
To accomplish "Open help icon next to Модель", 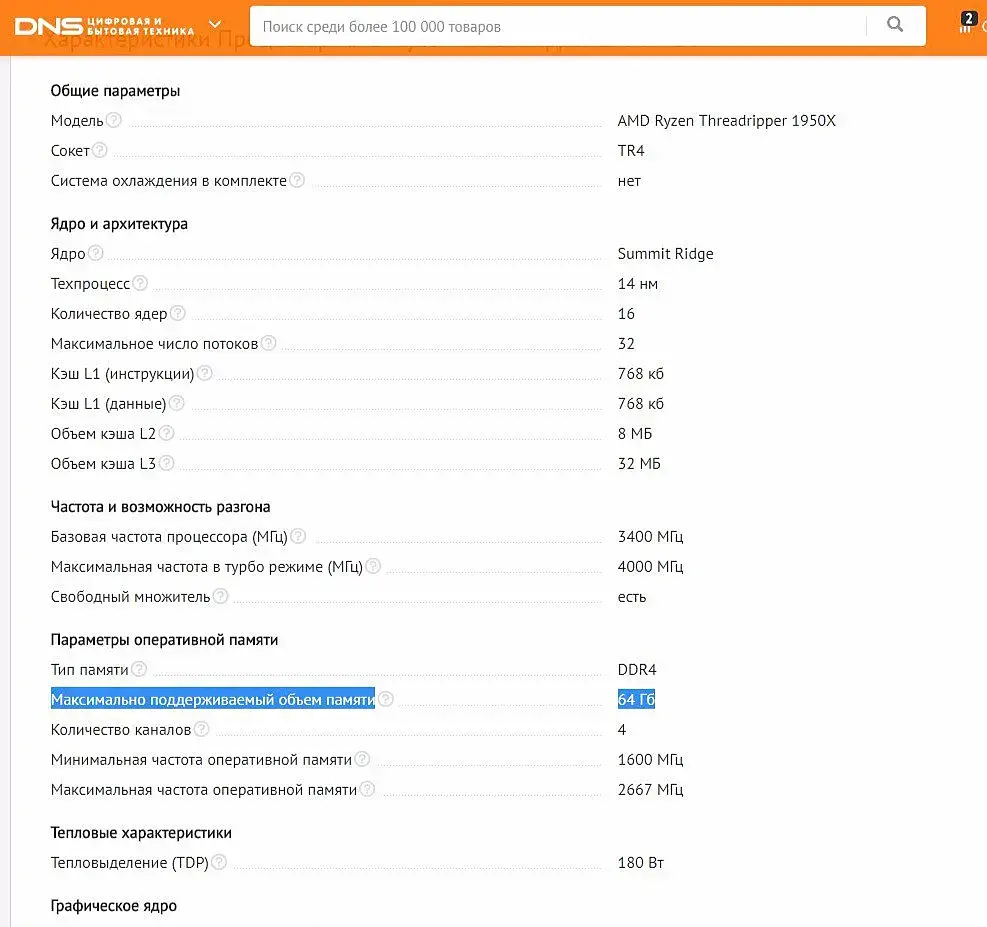I will (x=113, y=120).
